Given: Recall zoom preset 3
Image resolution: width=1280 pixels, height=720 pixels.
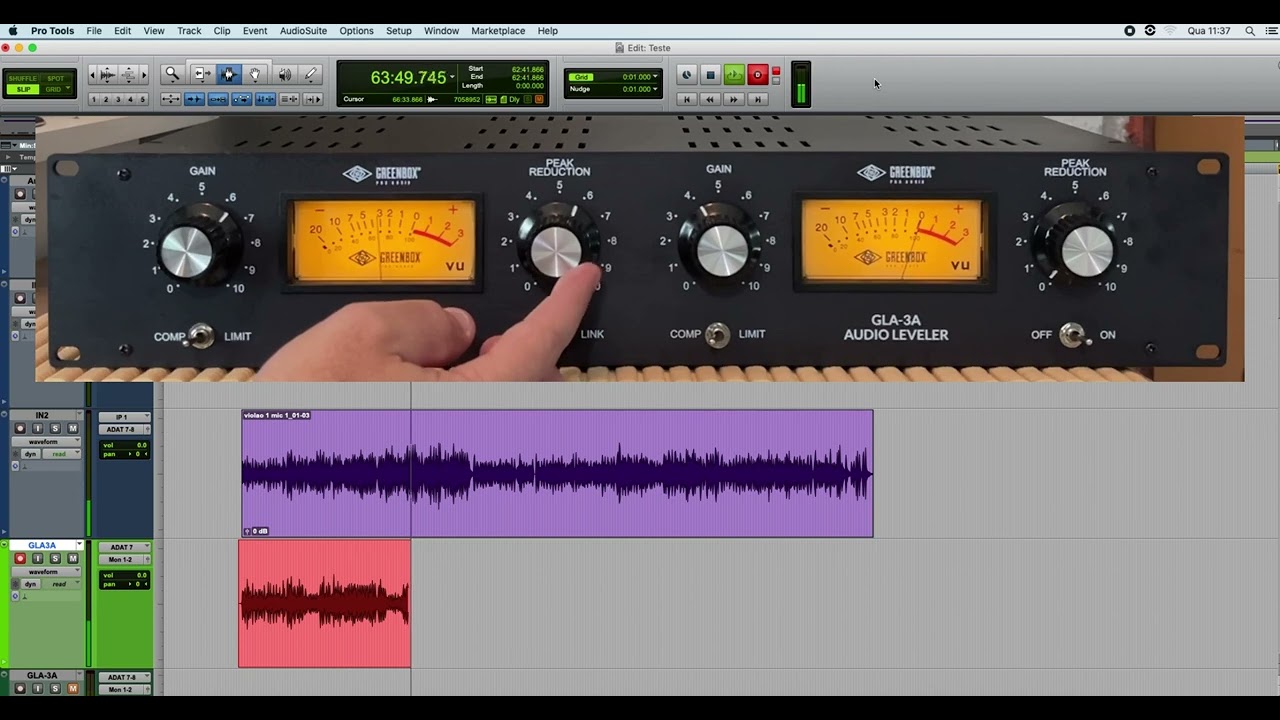Looking at the screenshot, I should point(118,99).
